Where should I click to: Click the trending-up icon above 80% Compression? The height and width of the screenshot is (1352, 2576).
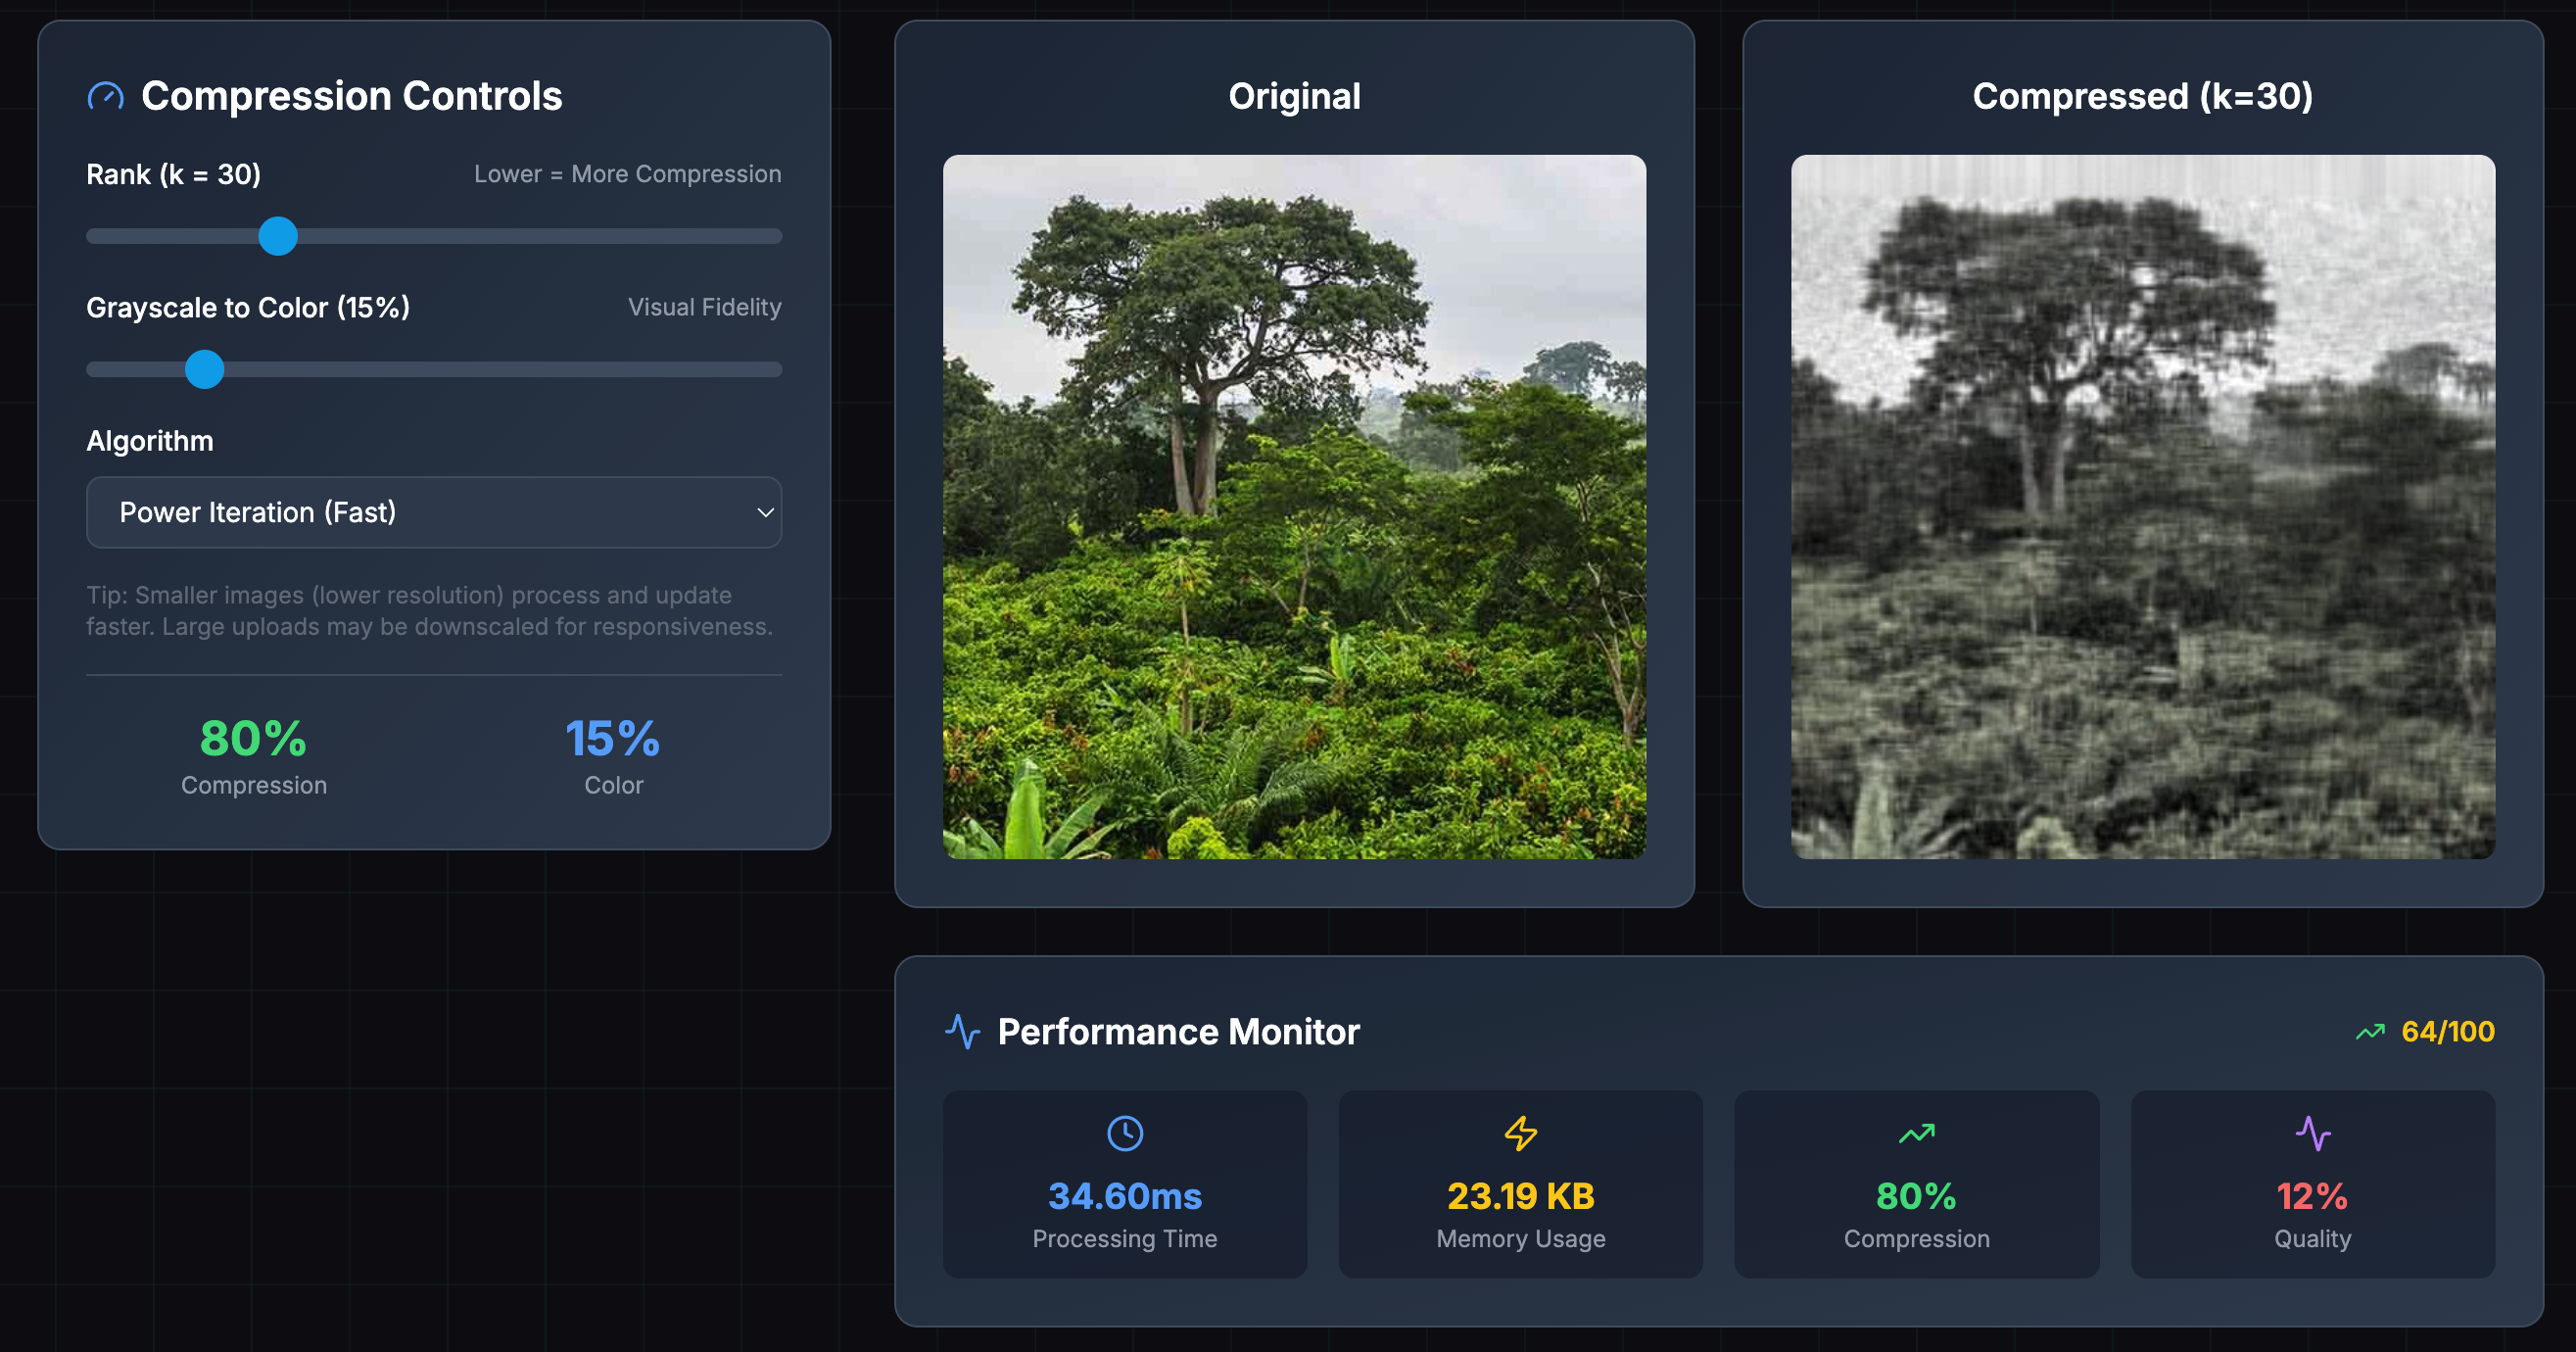coord(1915,1134)
